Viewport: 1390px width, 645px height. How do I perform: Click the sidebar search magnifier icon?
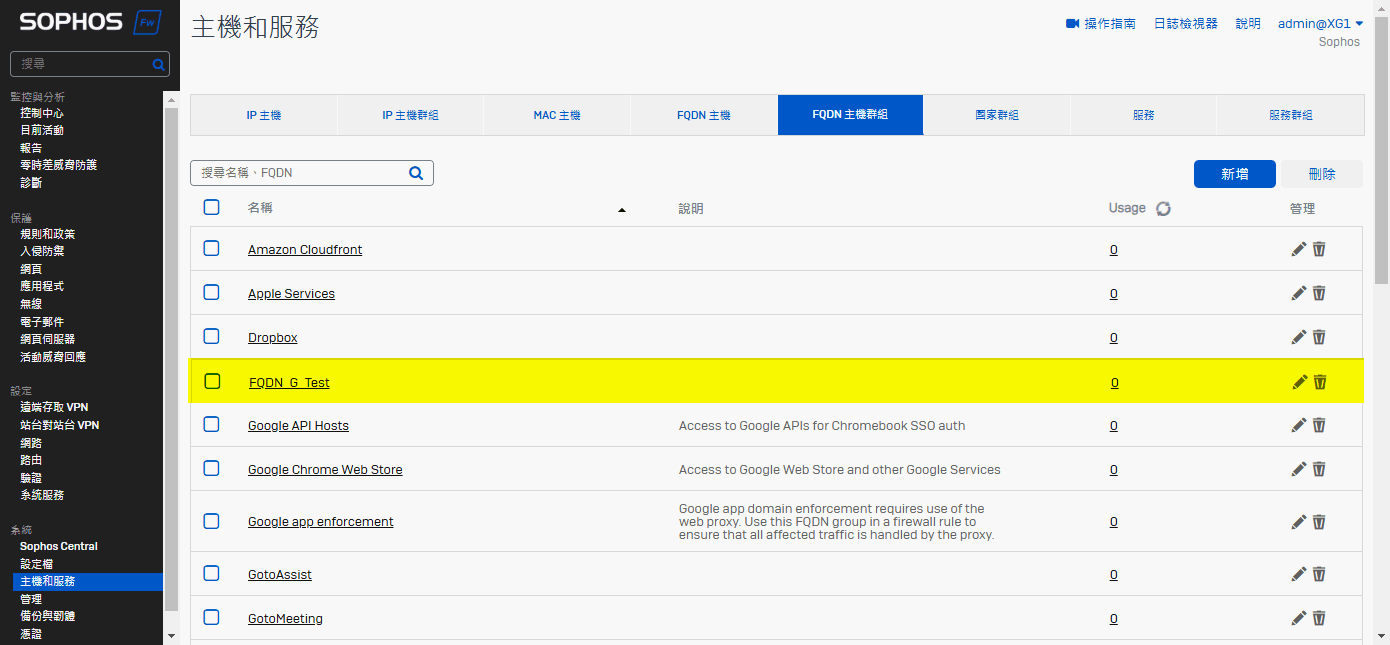[158, 64]
